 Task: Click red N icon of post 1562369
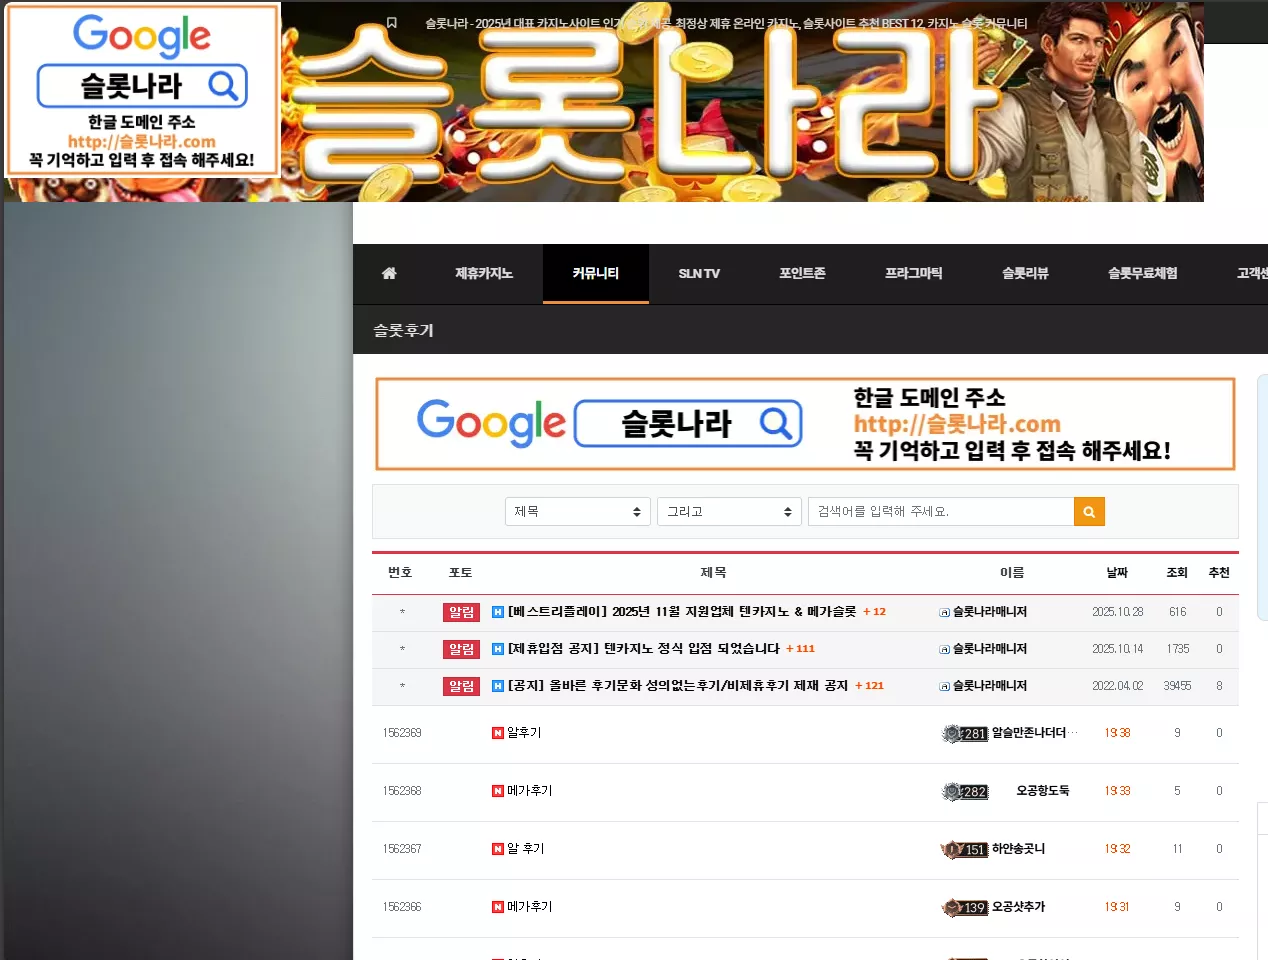(x=498, y=733)
